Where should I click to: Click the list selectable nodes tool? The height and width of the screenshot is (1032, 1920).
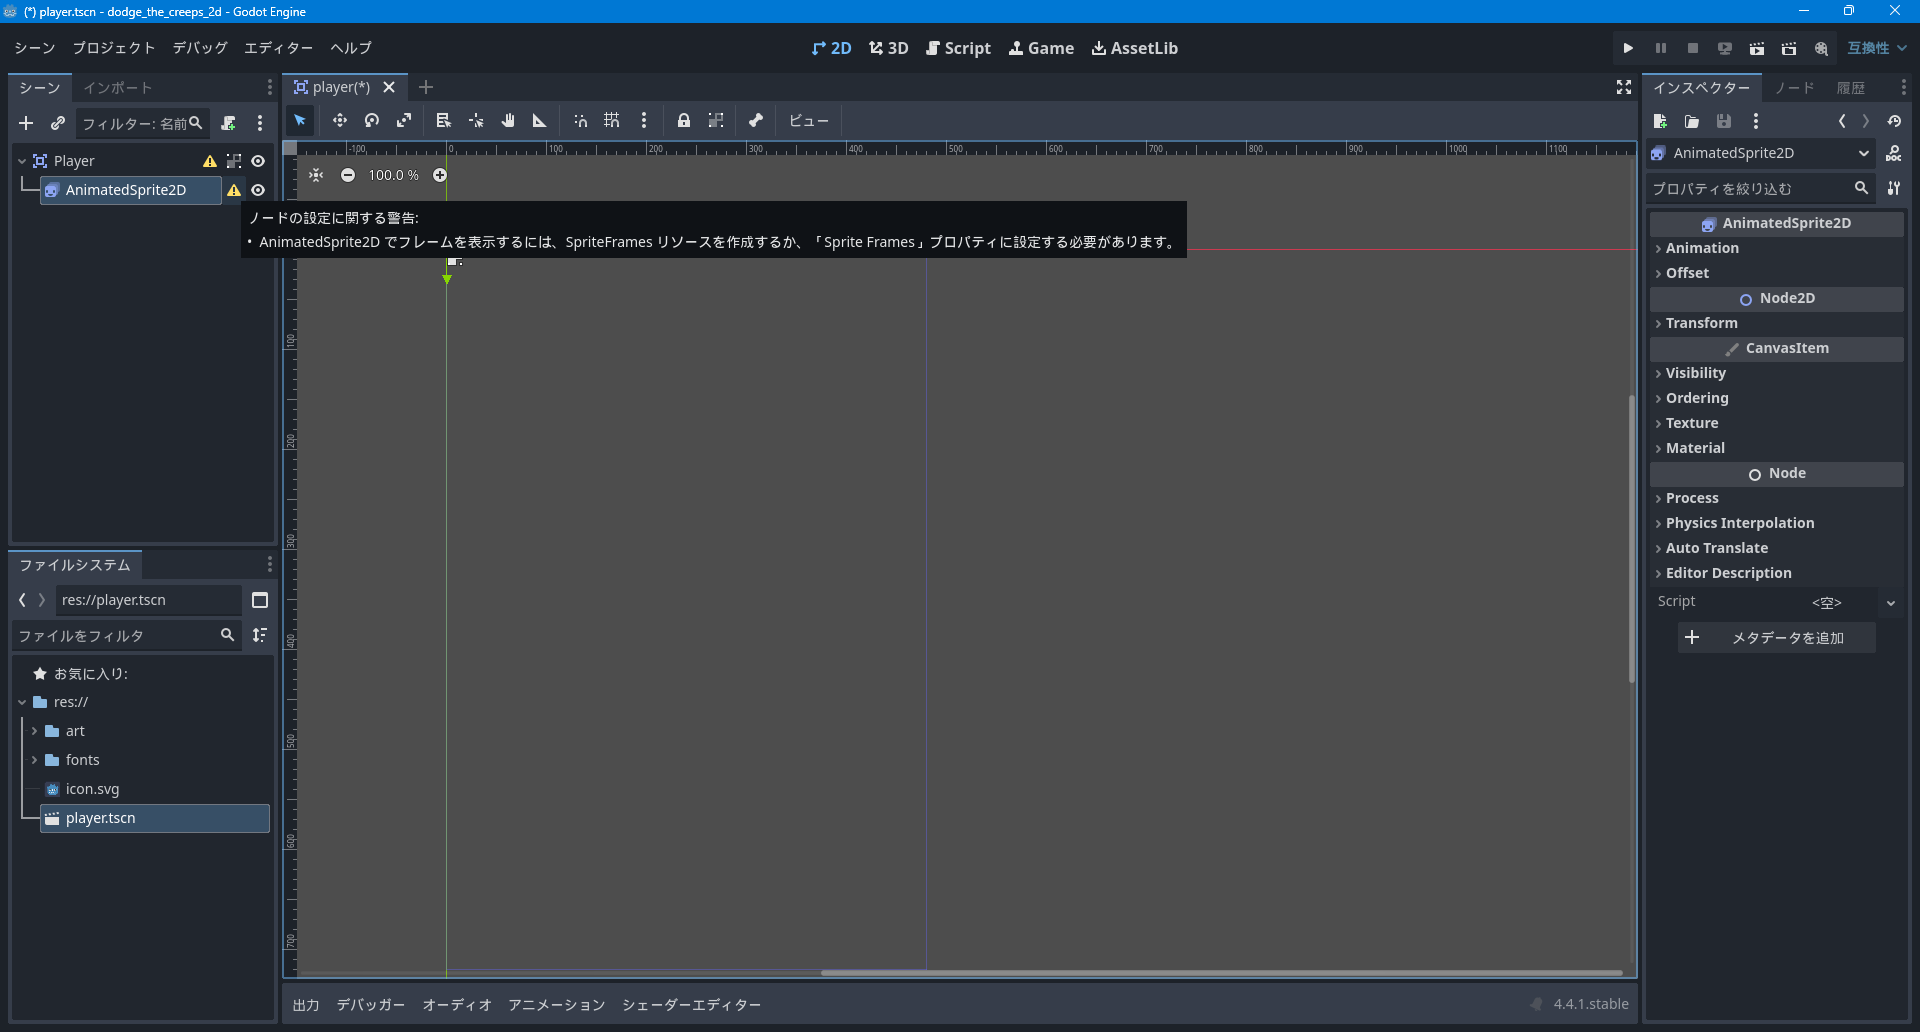point(444,121)
